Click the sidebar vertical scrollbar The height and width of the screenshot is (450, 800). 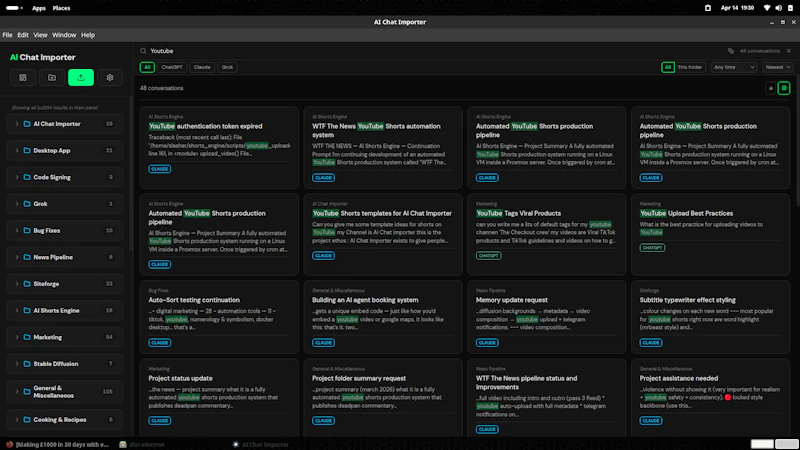(131, 173)
